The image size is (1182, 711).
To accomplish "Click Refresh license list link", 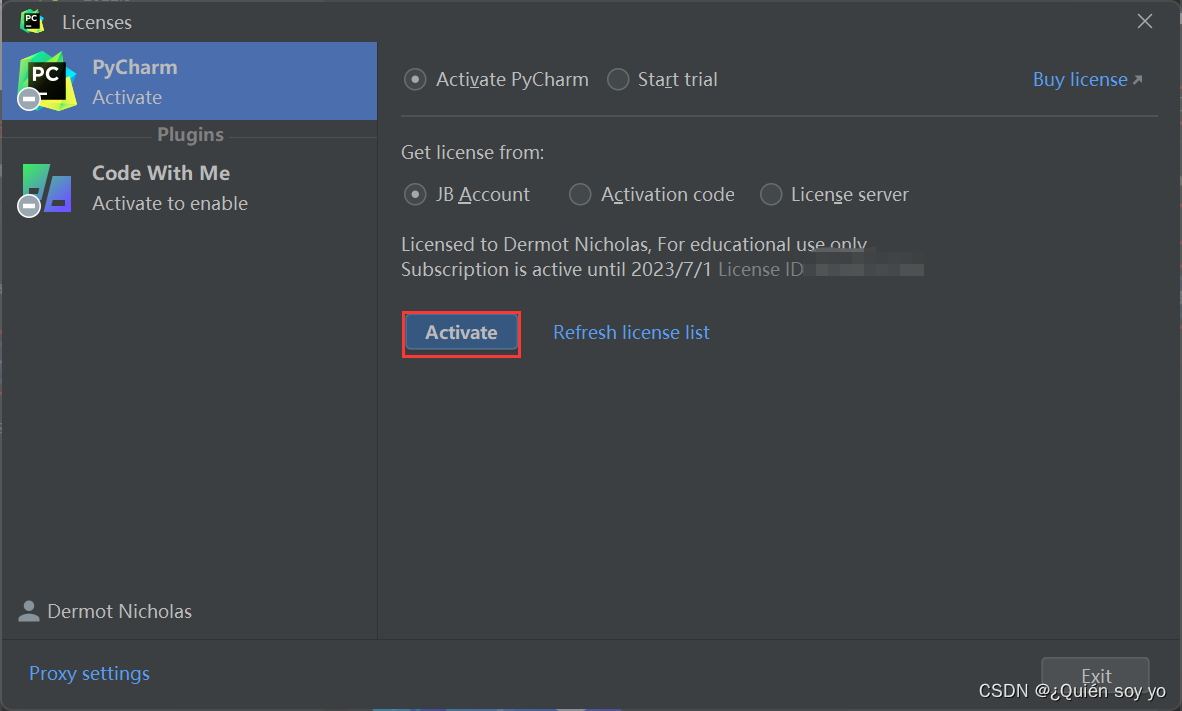I will coord(632,333).
